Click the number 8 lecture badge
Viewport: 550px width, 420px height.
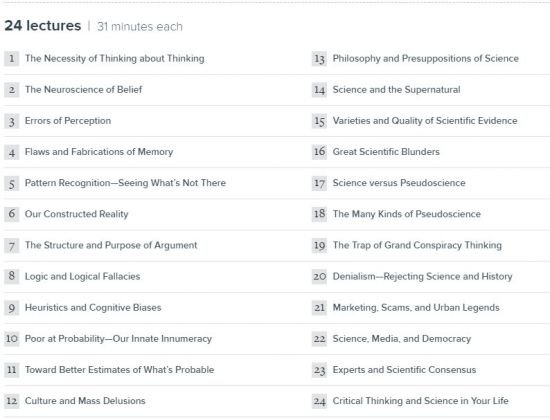coord(12,276)
